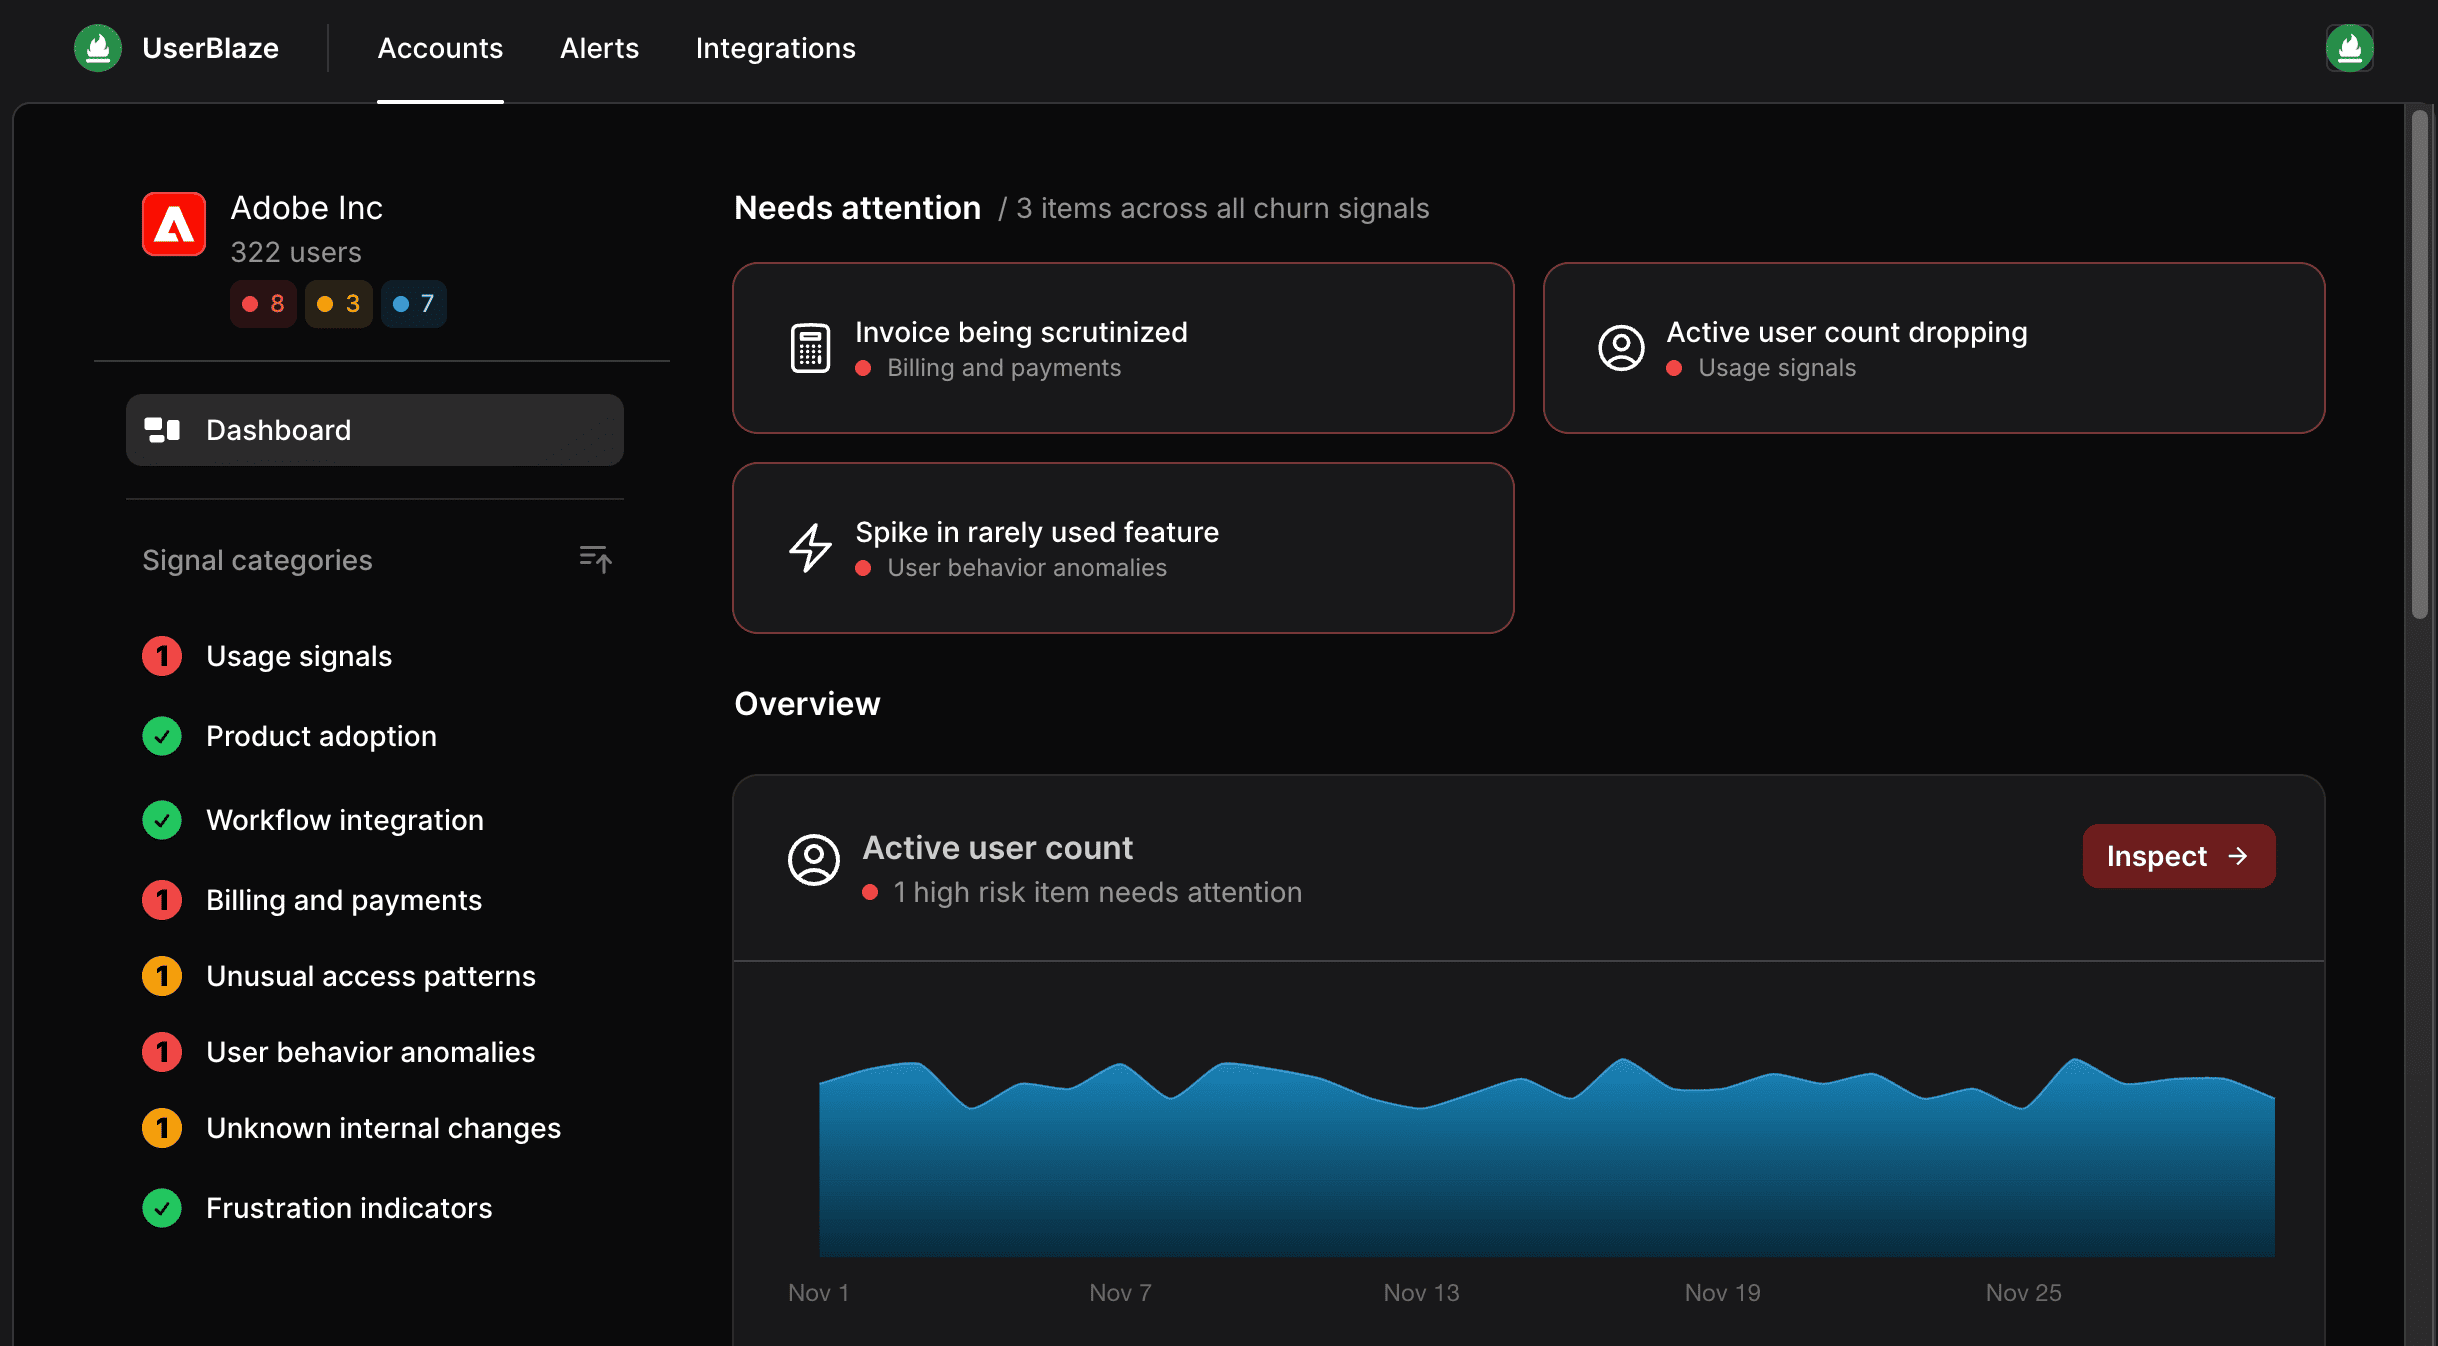Open Product adoption category
Viewport: 2438px width, 1346px height.
321,736
